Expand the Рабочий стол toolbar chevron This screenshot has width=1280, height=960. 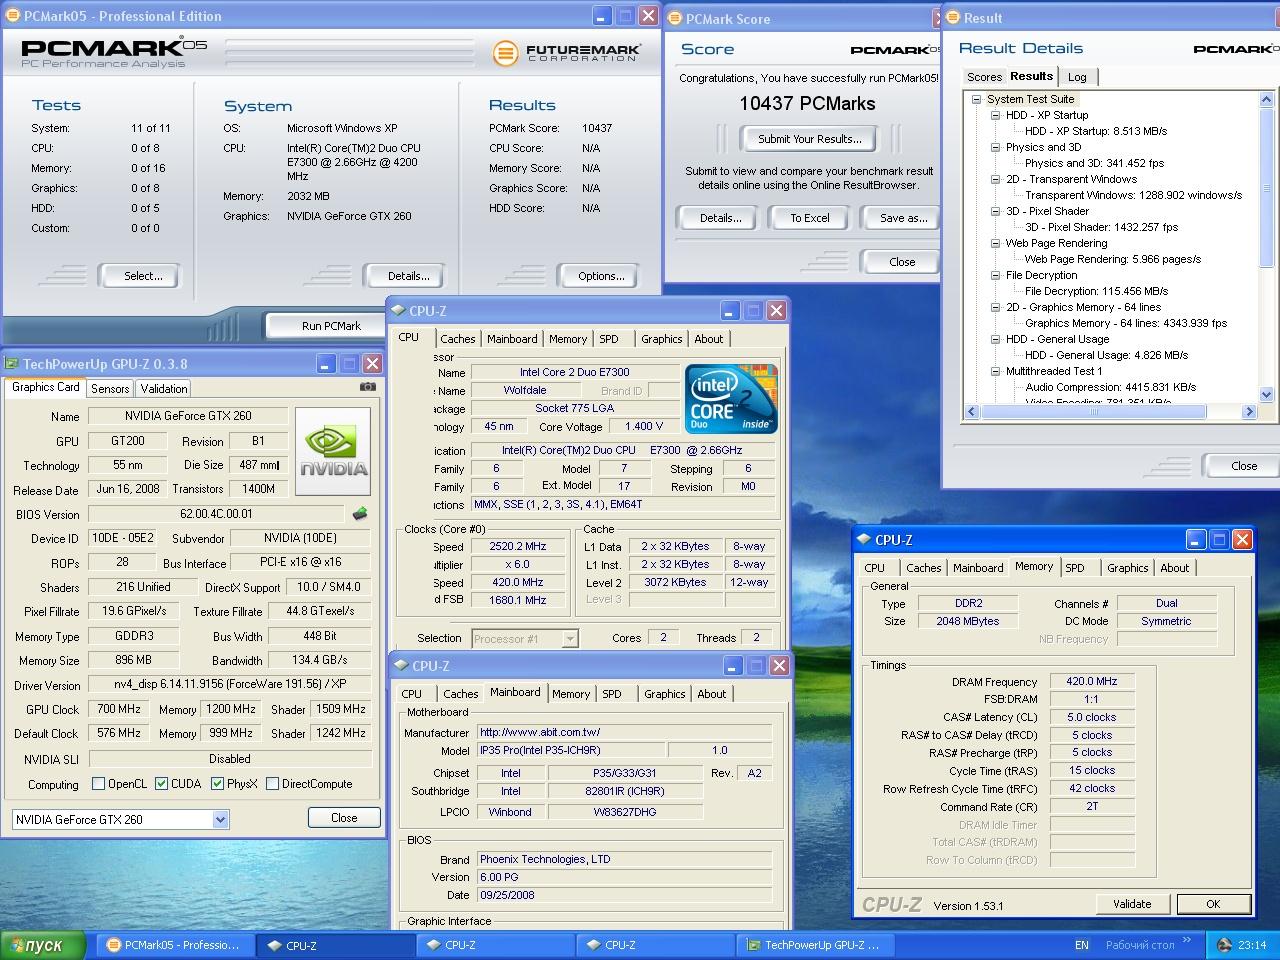click(1187, 940)
